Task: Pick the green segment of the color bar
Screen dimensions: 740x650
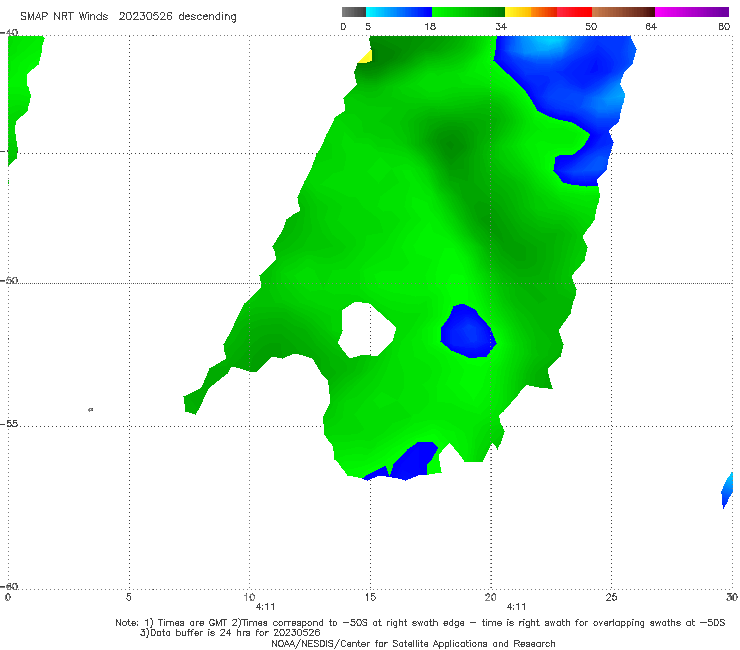Action: [x=468, y=12]
